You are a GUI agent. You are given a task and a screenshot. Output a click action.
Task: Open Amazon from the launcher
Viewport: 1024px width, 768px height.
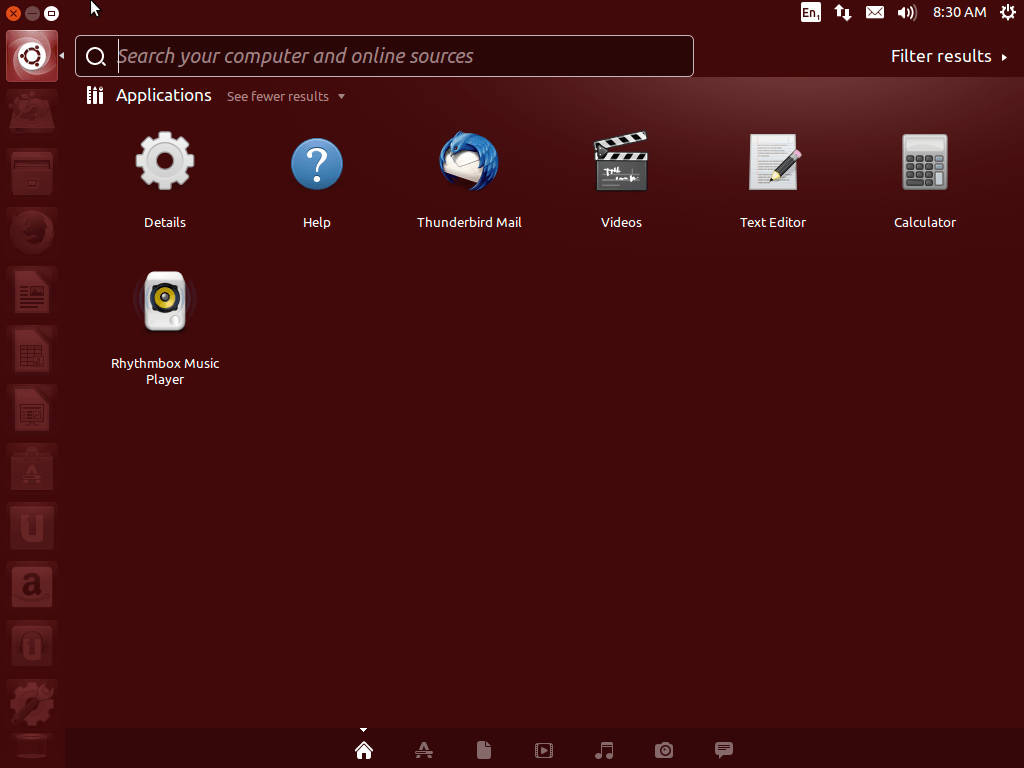tap(32, 585)
